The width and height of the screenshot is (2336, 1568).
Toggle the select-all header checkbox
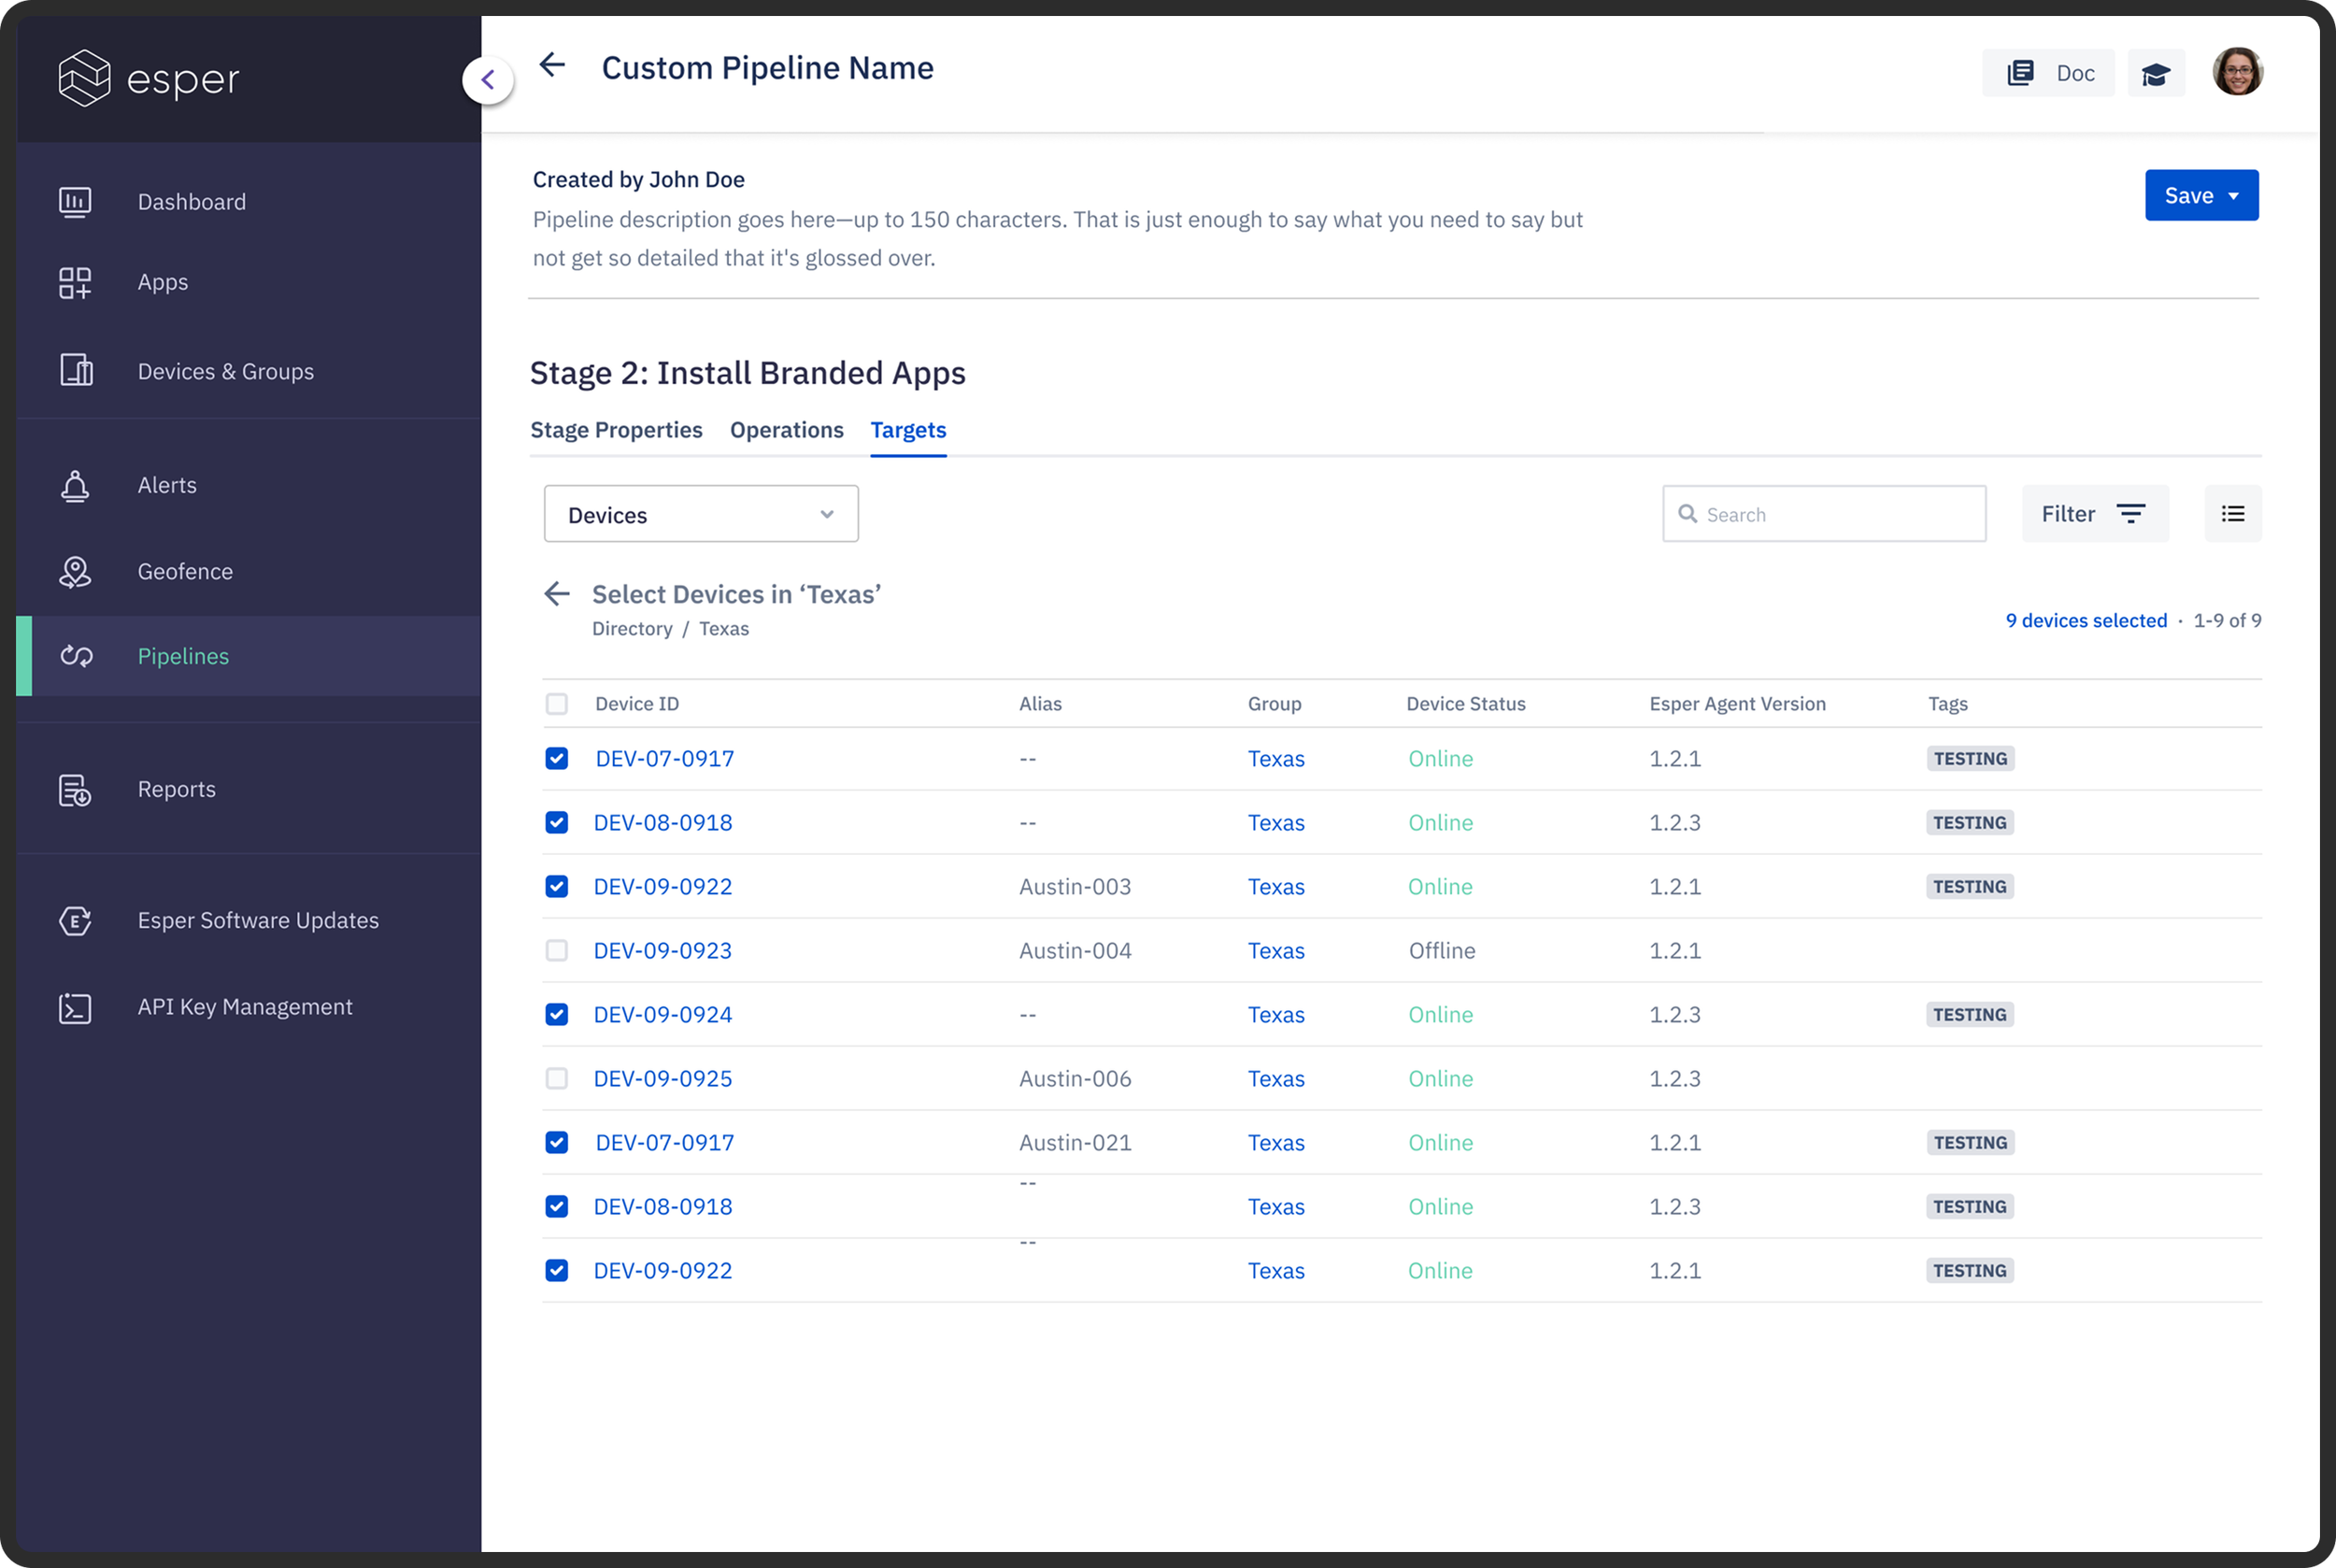557,704
